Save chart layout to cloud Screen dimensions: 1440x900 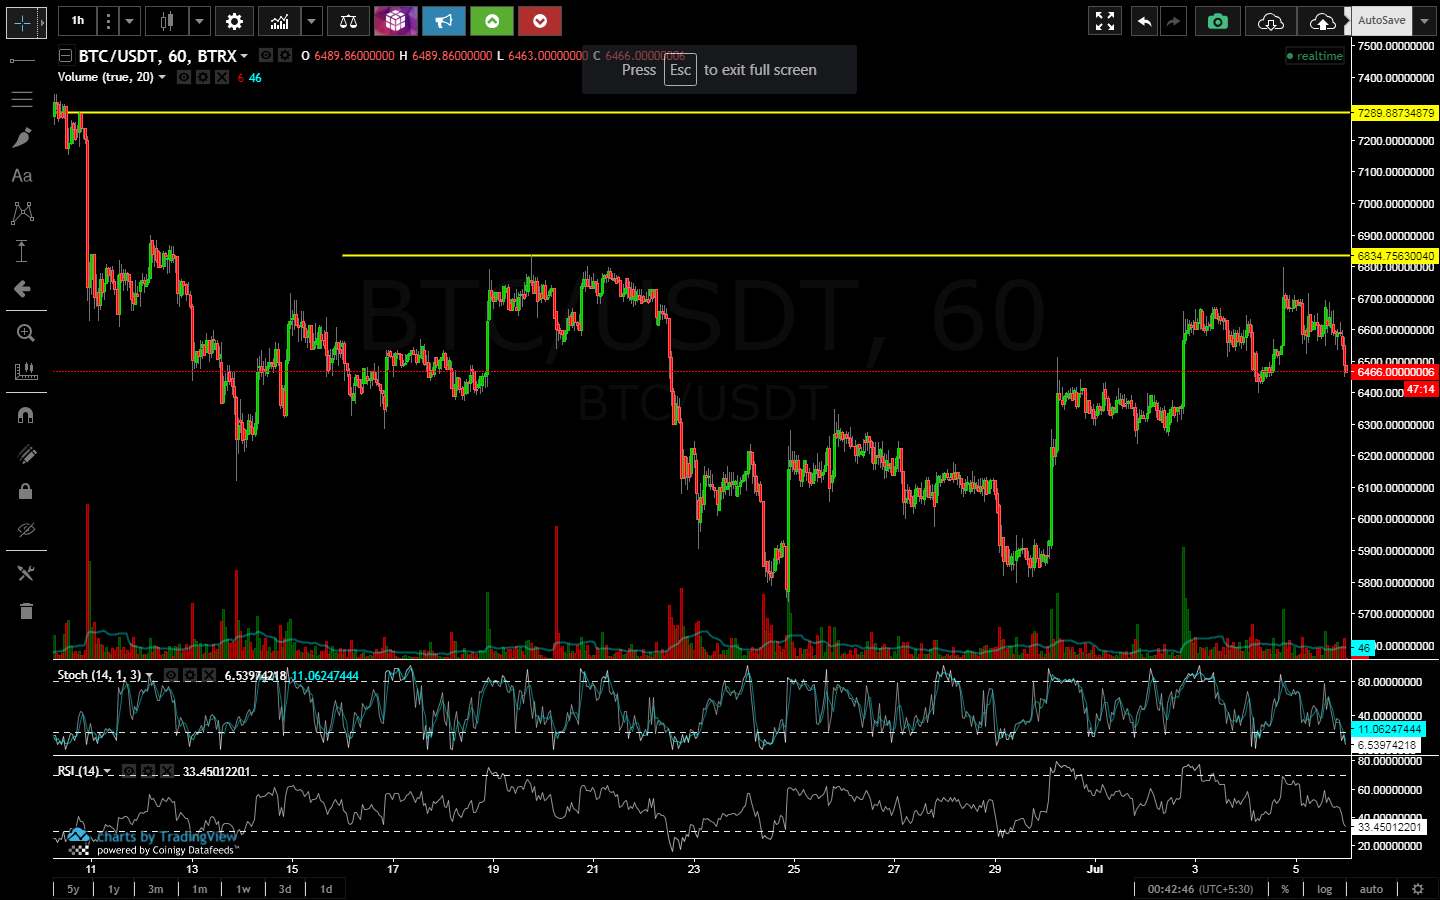click(1322, 21)
